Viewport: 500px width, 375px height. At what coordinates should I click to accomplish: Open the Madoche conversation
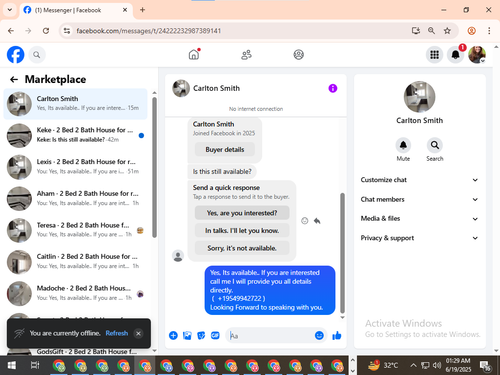point(75,293)
